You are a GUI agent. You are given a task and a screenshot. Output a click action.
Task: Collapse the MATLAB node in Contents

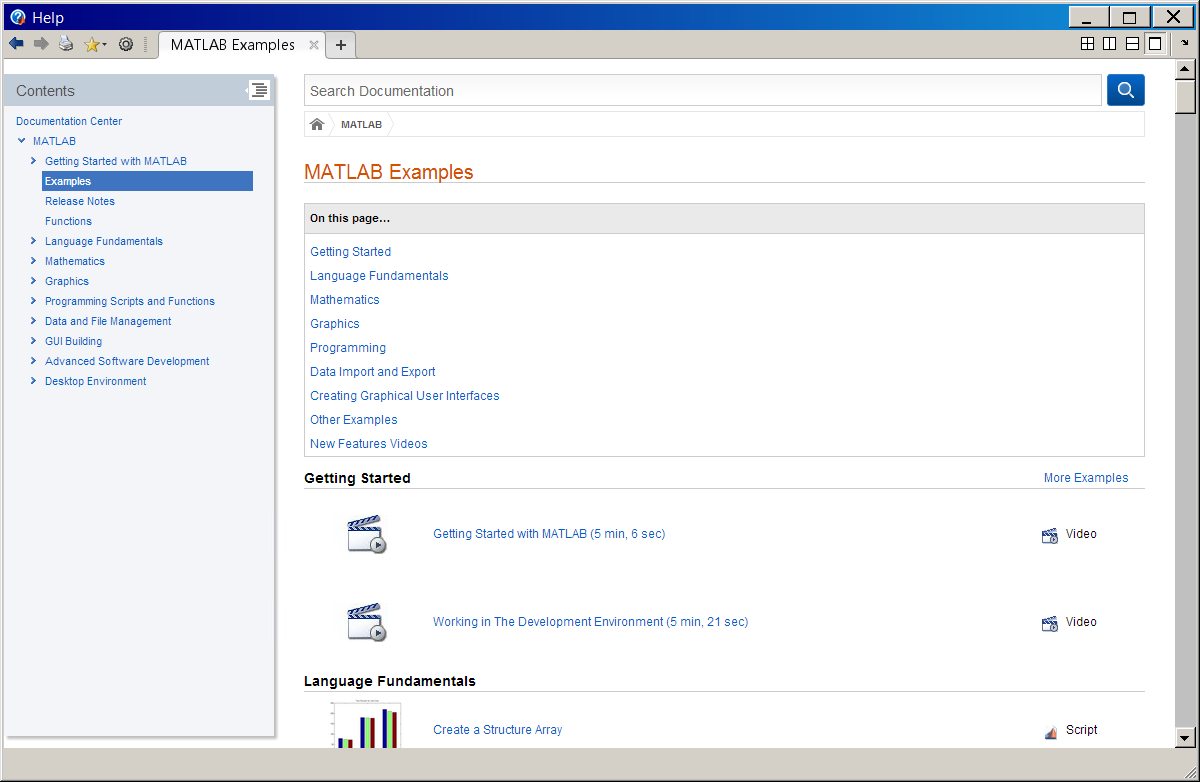coord(22,141)
